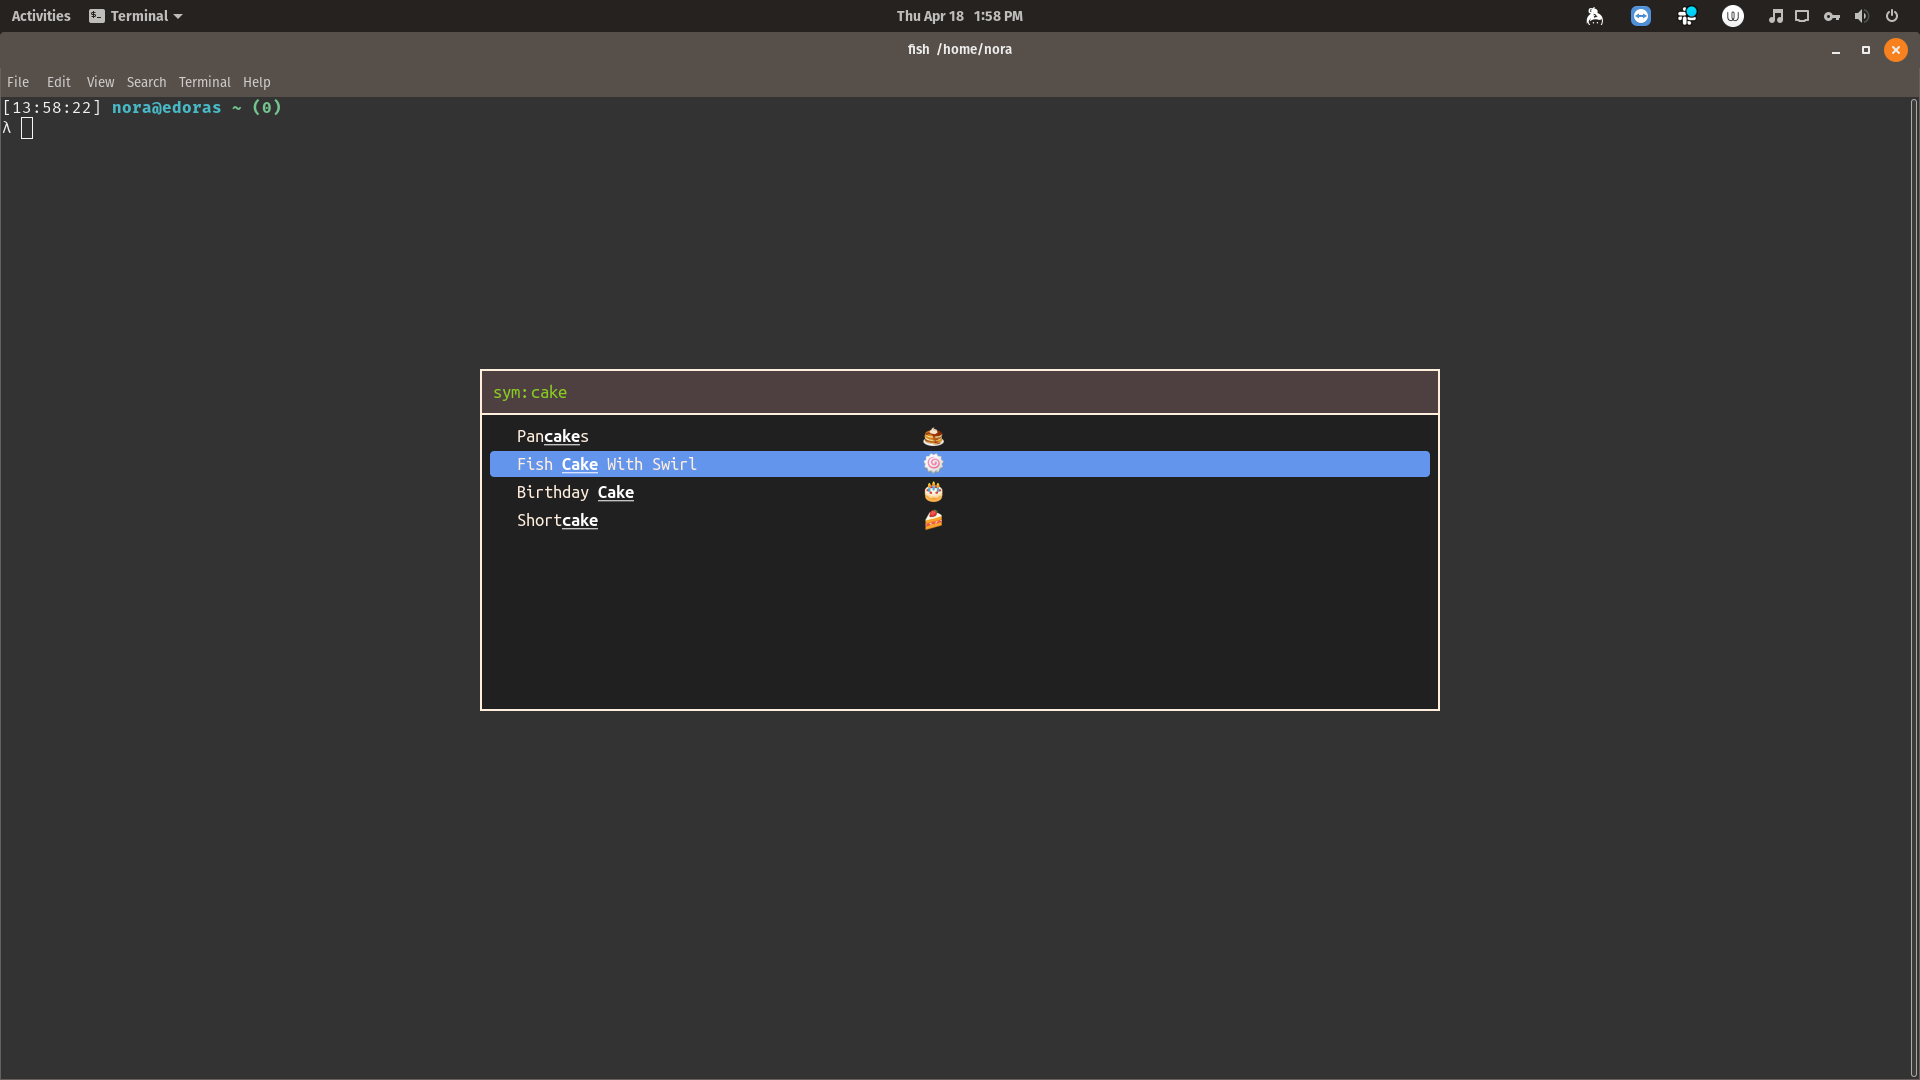Click the sym: cake search field

958,392
